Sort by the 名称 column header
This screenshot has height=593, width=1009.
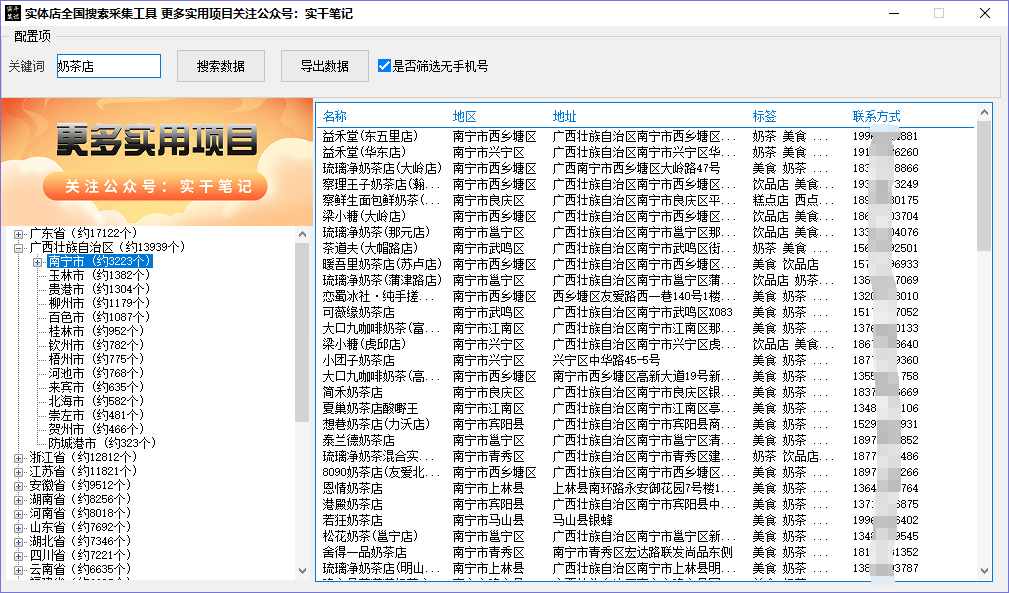point(335,116)
